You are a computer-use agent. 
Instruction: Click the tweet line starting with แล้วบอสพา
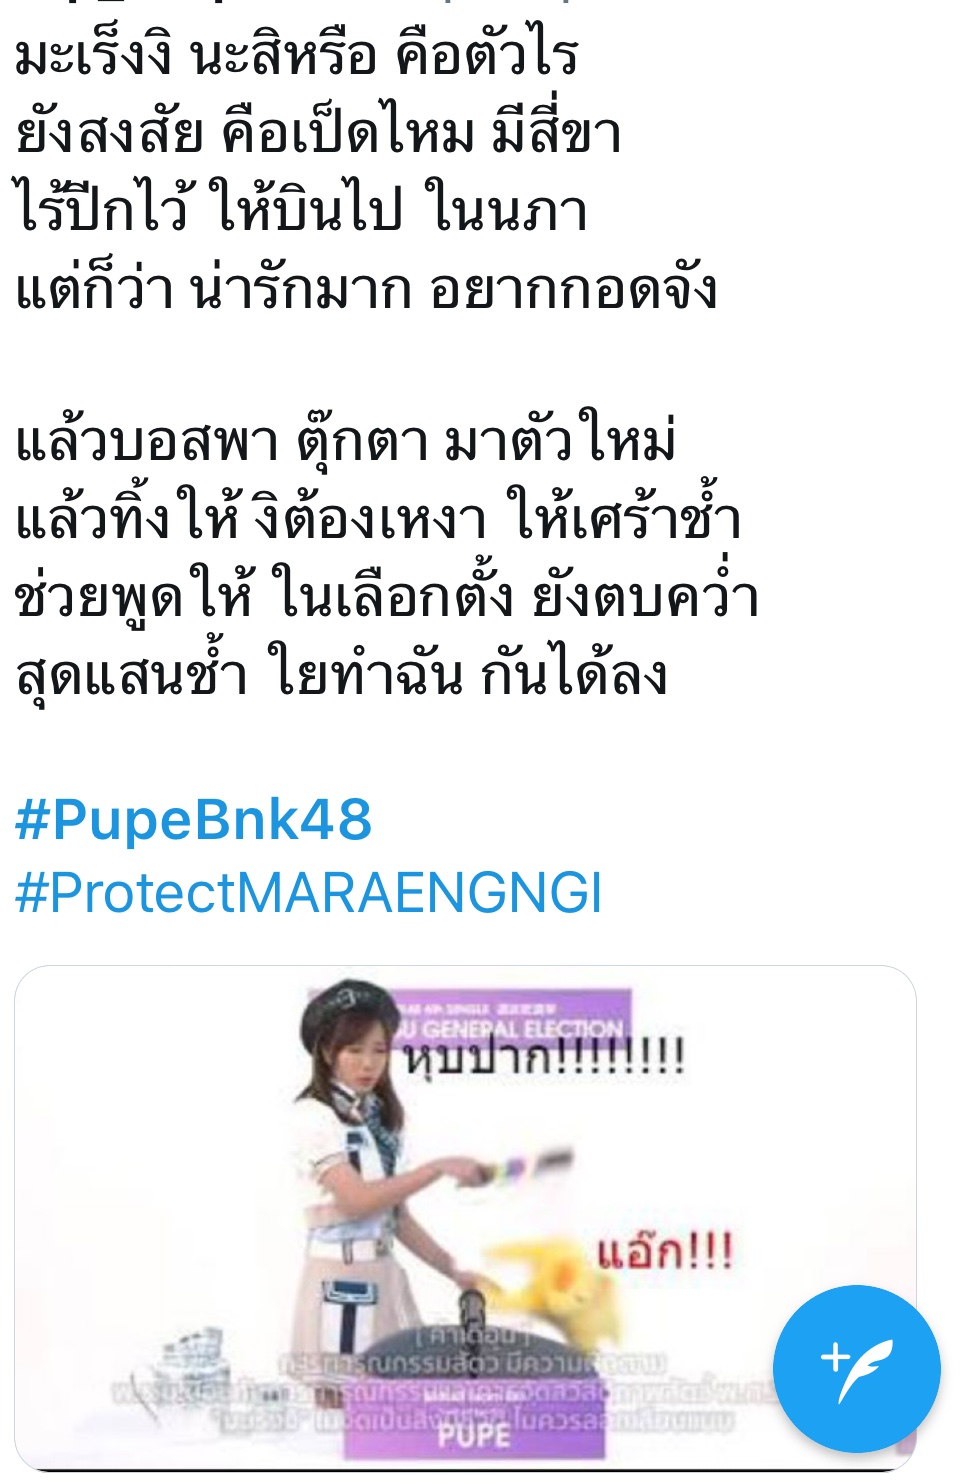[x=346, y=440]
